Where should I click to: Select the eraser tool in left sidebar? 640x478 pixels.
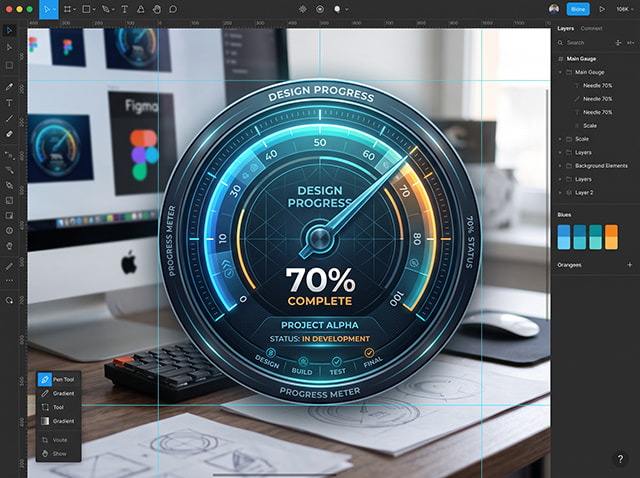[9, 134]
